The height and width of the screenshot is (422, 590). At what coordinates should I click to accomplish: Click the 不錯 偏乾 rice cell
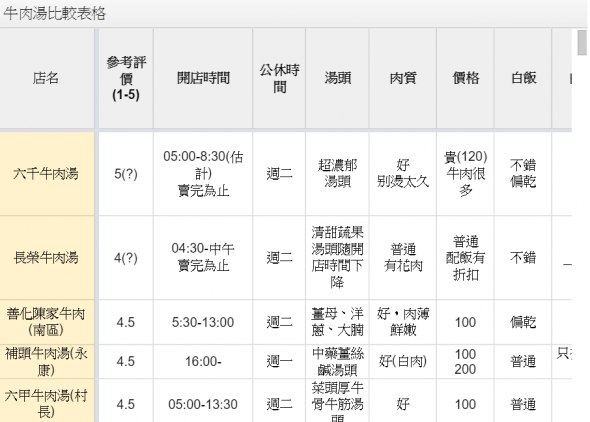tap(523, 173)
